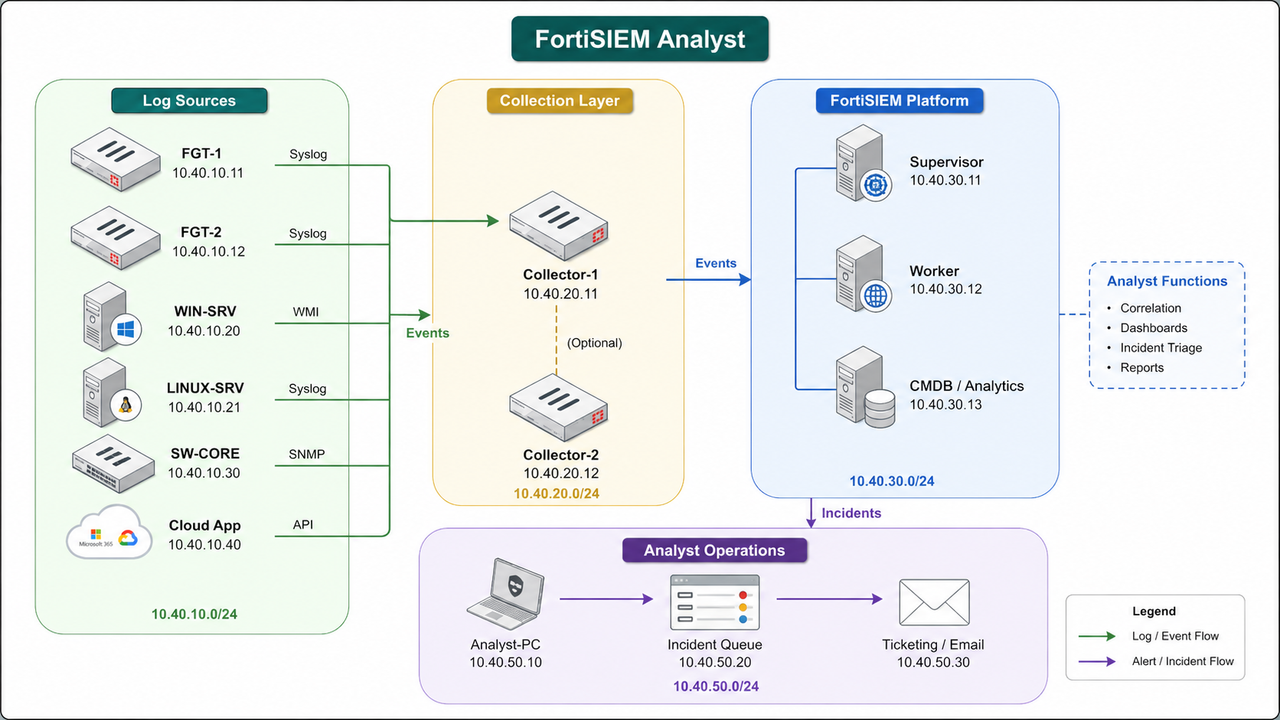Click the subnet label 10.40.30.0/24
This screenshot has height=720, width=1280.
click(x=892, y=481)
